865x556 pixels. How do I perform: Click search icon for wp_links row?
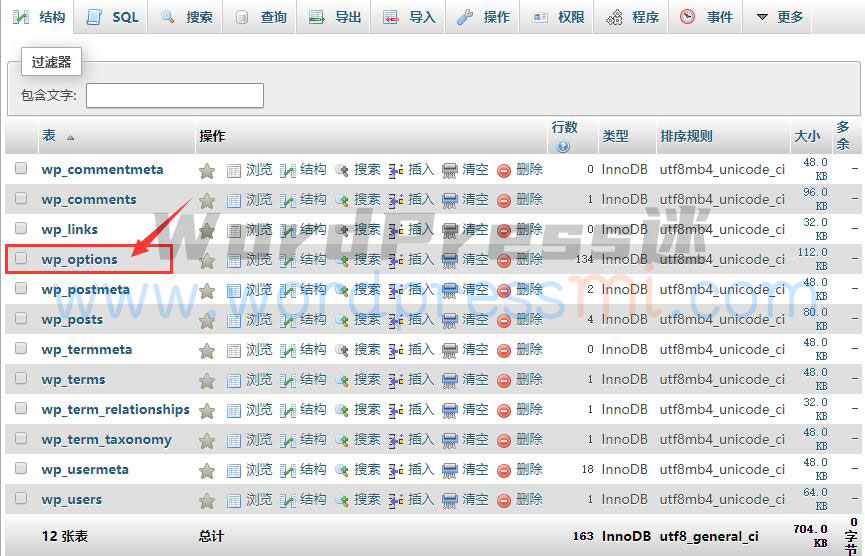coord(341,231)
